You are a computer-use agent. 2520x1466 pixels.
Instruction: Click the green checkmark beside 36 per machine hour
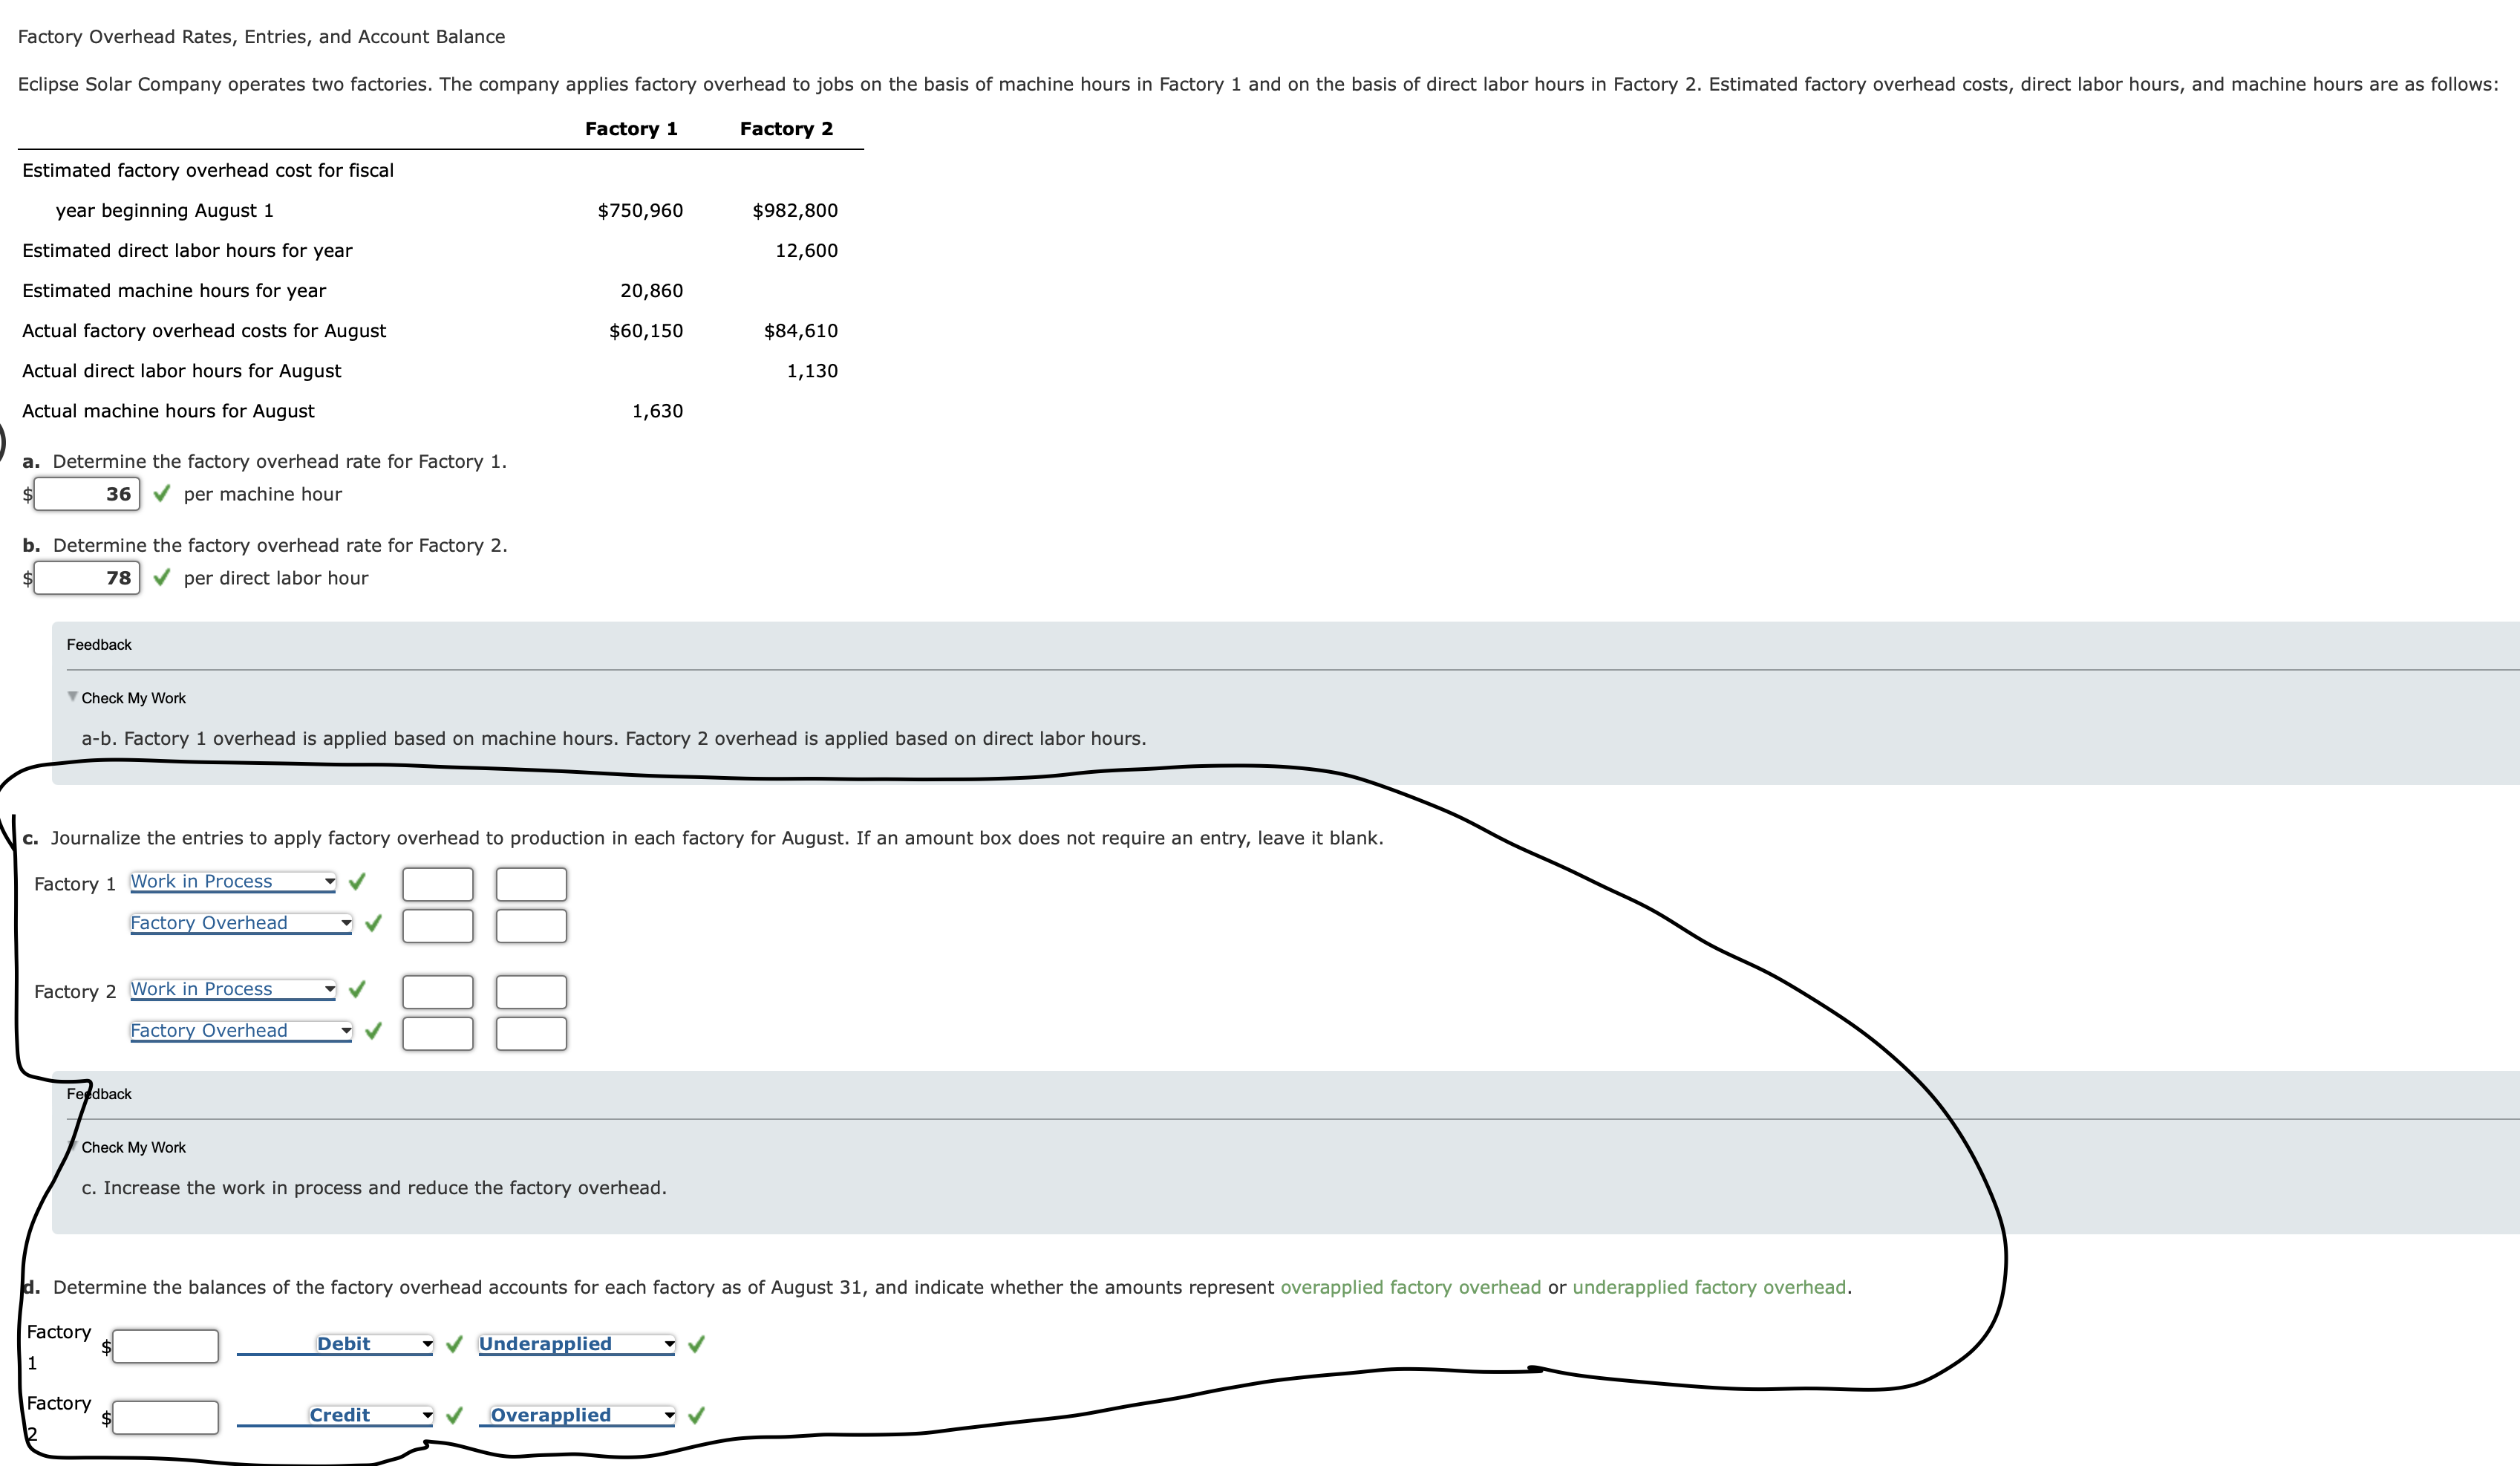click(x=163, y=493)
